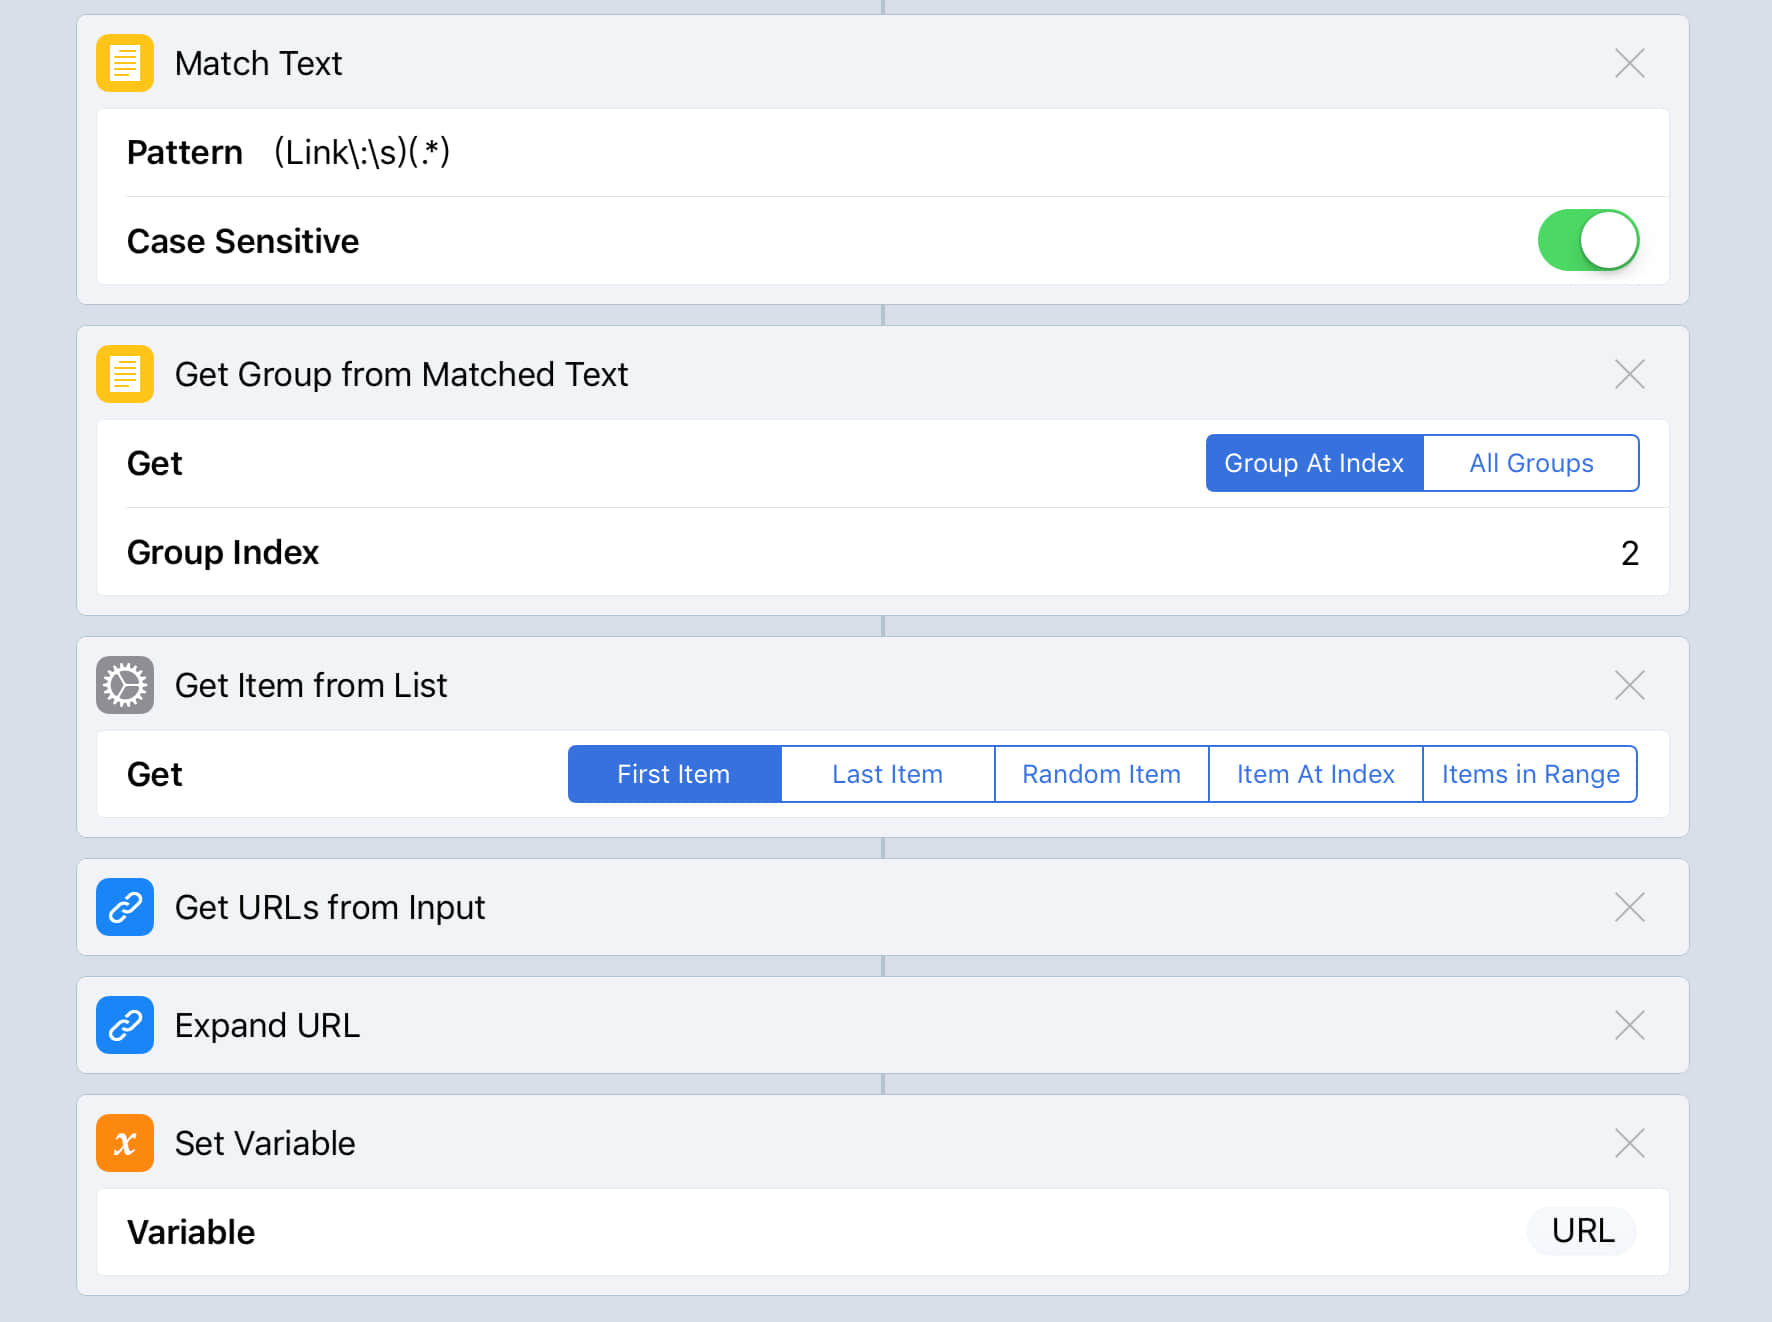Remove the Get URLs from Input action

pos(1629,907)
